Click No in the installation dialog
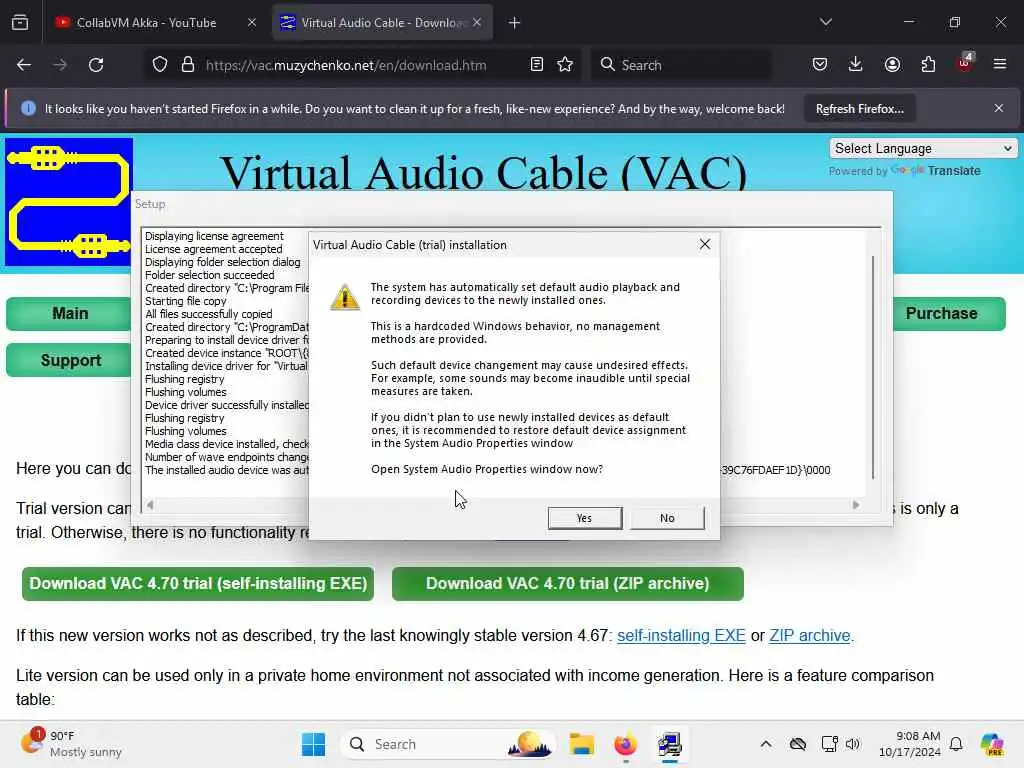Viewport: 1024px width, 768px height. [x=667, y=518]
